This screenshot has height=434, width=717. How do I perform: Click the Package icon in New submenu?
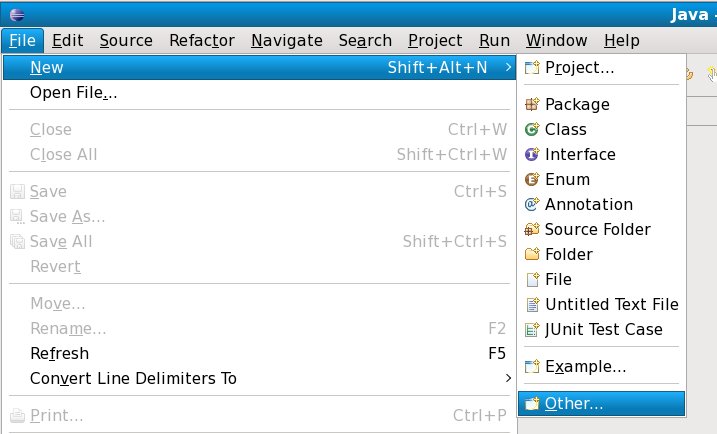click(532, 104)
